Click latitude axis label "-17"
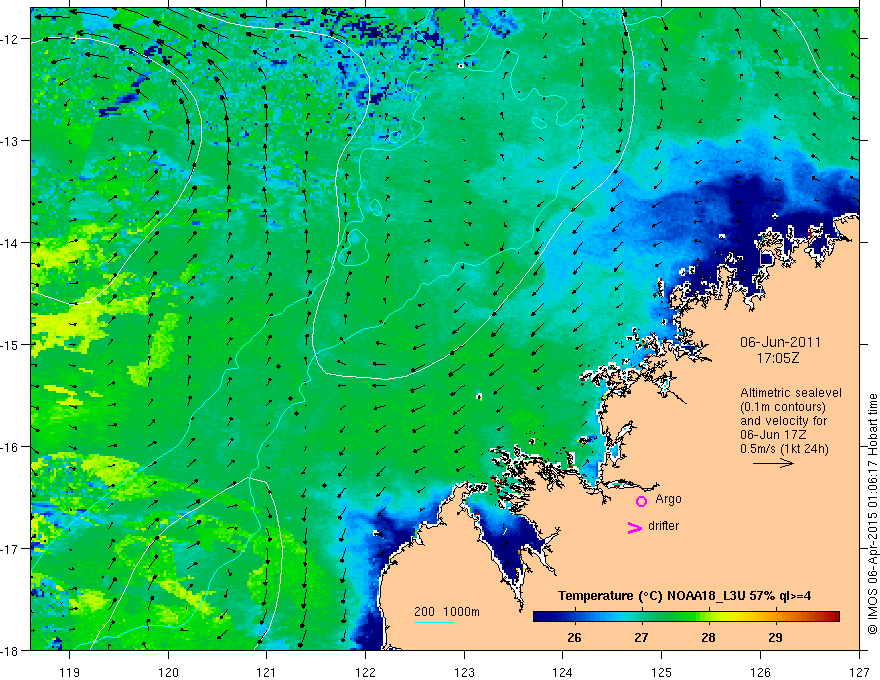Screen dimensions: 880x680 point(11,549)
